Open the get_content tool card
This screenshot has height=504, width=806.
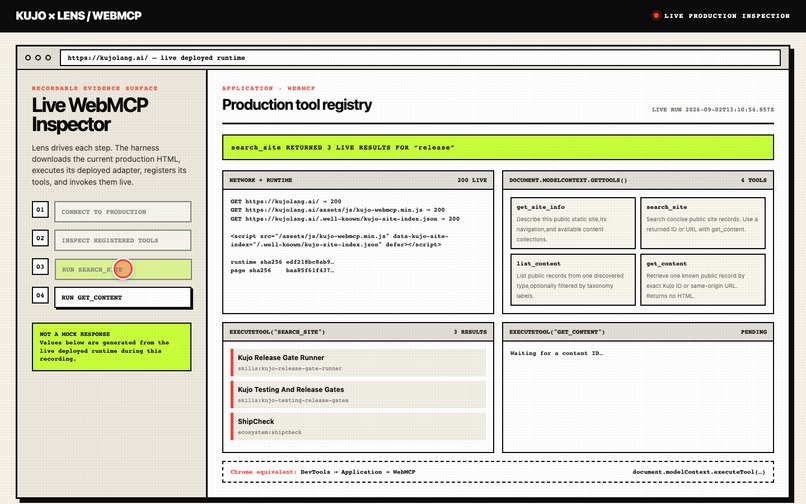[703, 279]
